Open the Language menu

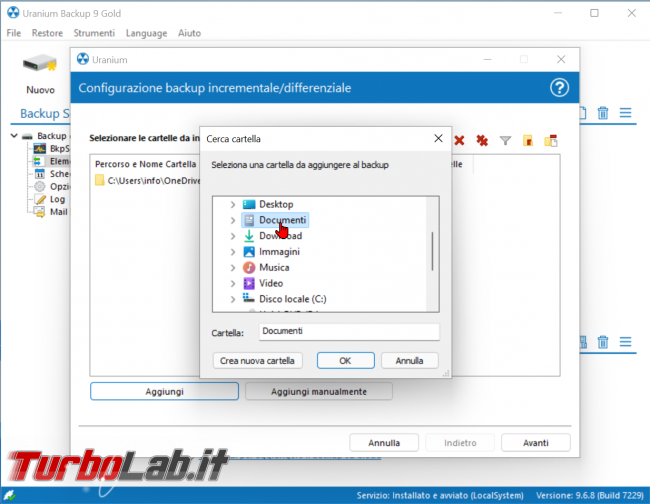pyautogui.click(x=146, y=33)
